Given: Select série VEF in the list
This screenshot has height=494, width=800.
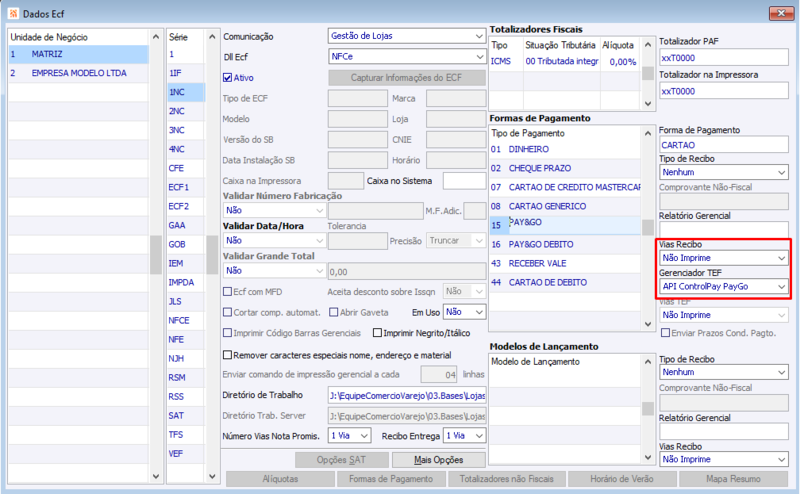Looking at the screenshot, I should tap(186, 454).
